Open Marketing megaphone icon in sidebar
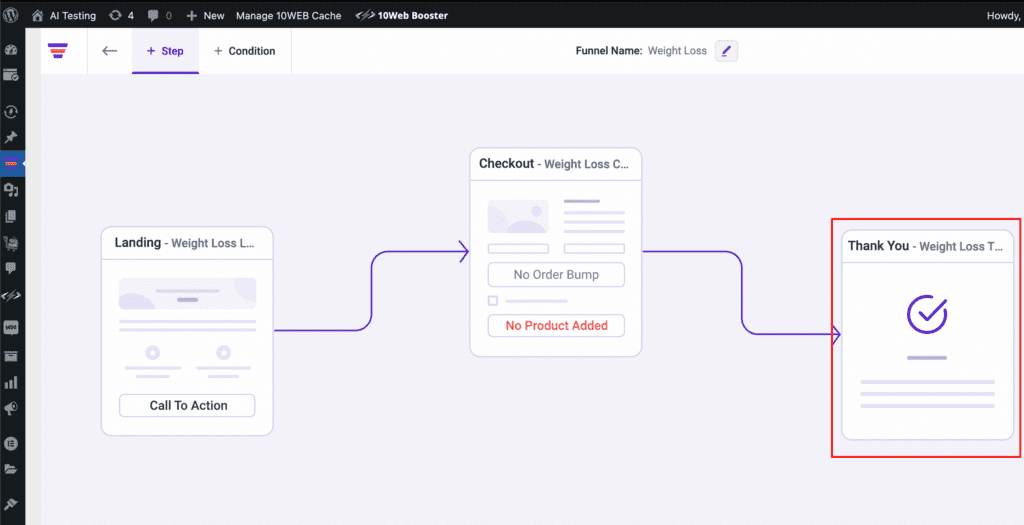The width and height of the screenshot is (1024, 525). coord(12,409)
